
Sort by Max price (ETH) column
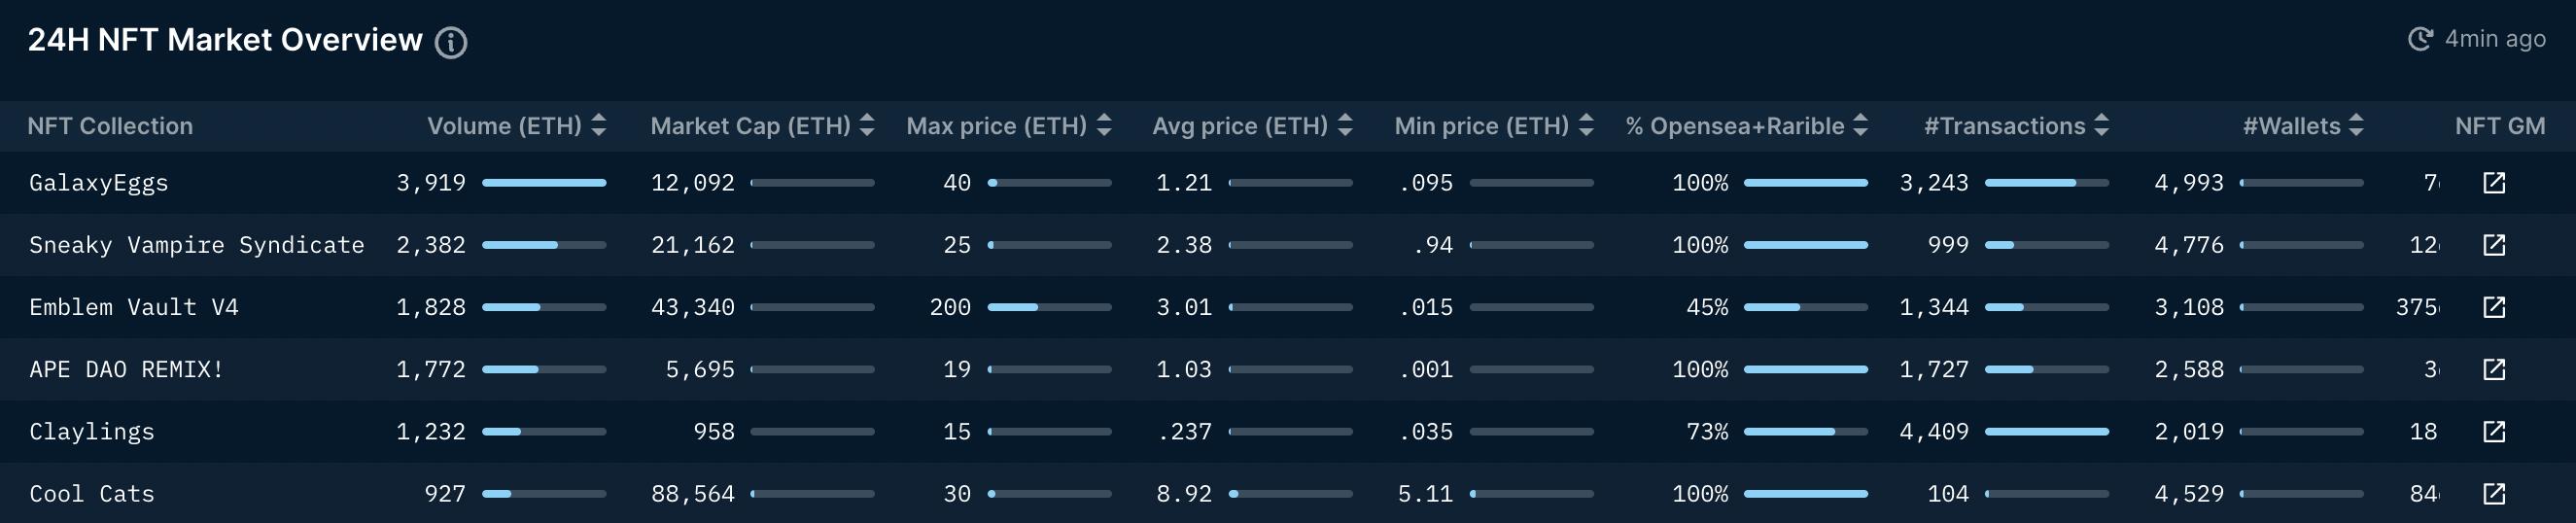[x=1104, y=125]
